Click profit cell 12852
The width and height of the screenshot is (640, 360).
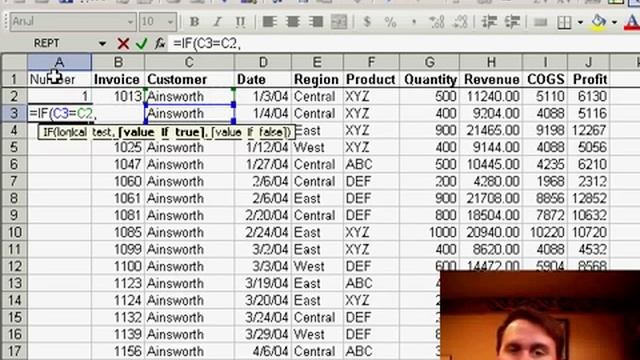coord(589,198)
